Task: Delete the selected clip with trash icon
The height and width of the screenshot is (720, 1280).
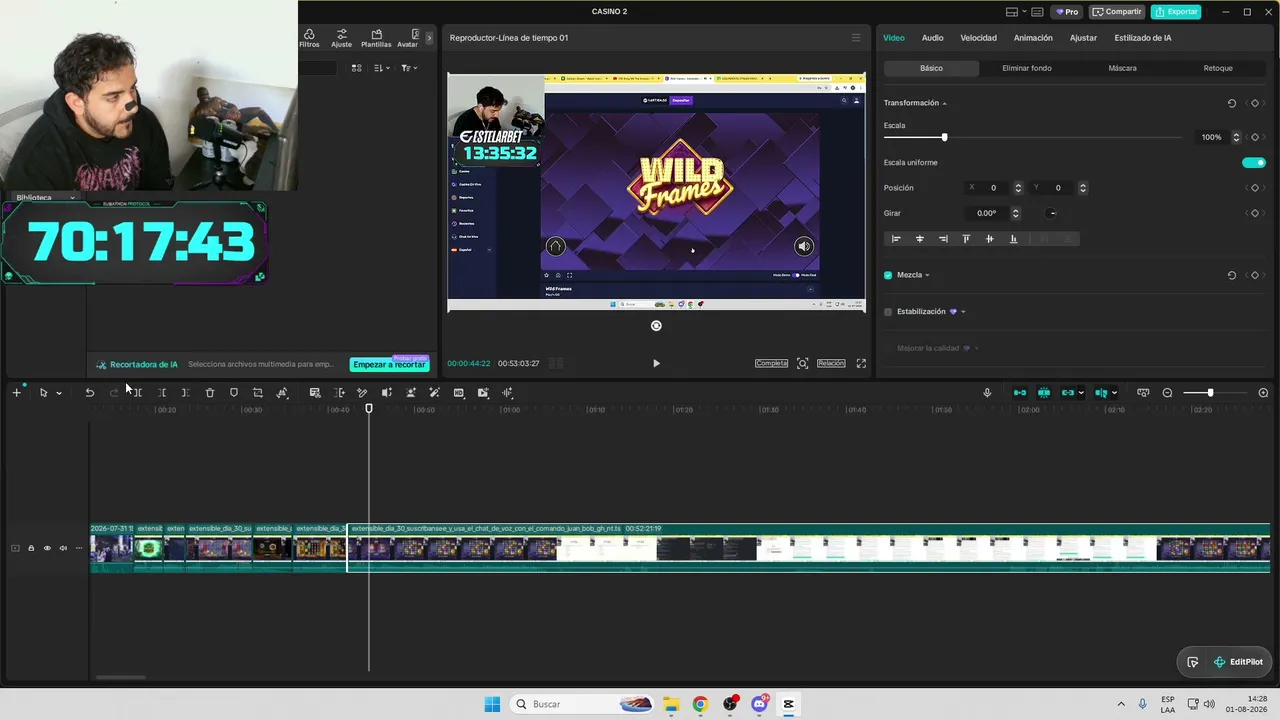Action: click(210, 393)
